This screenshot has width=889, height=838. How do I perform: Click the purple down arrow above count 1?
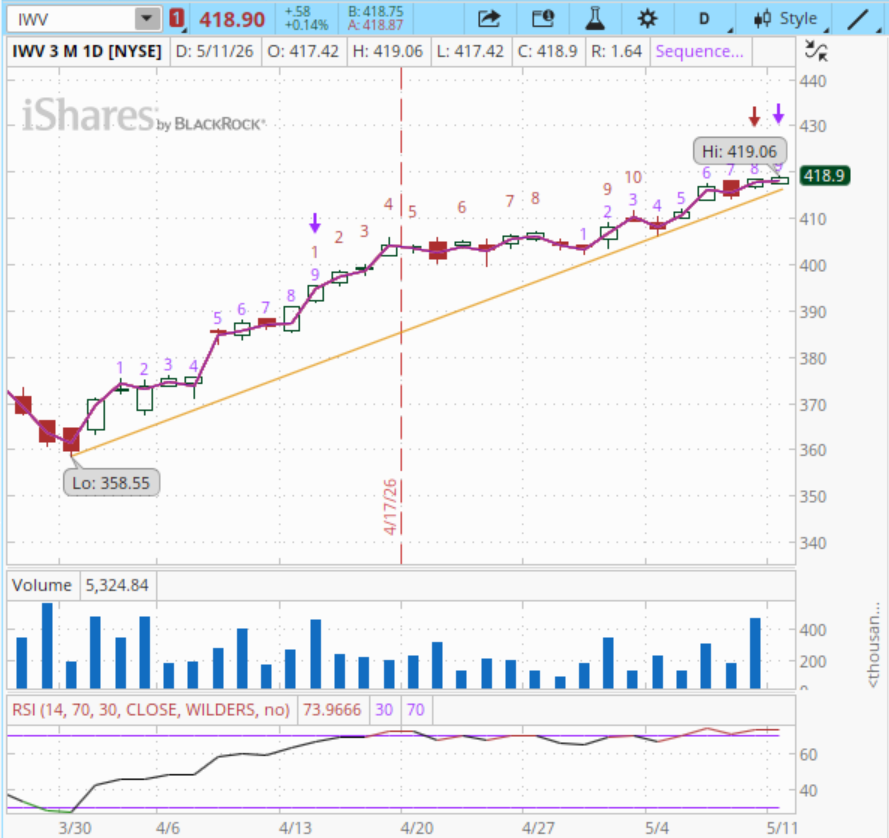click(315, 223)
